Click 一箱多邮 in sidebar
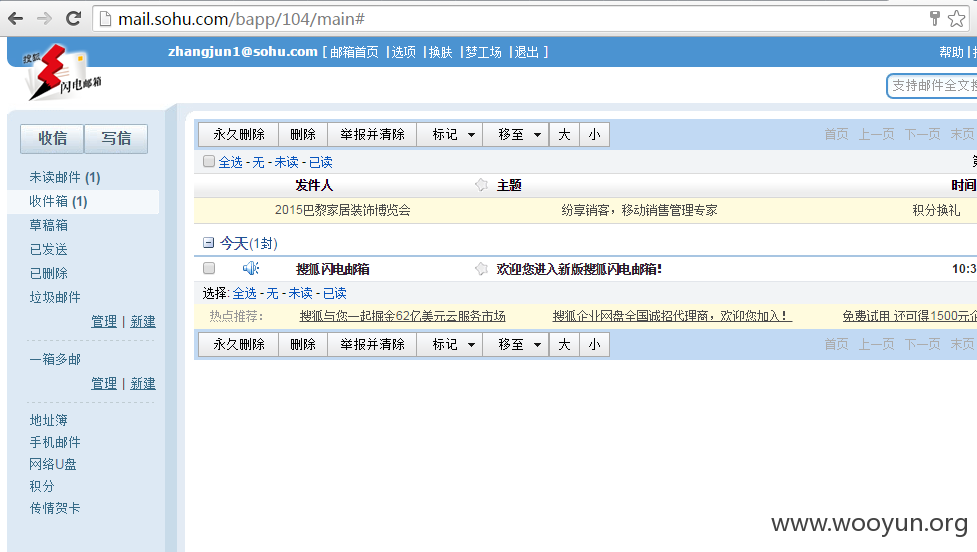Image resolution: width=977 pixels, height=552 pixels. tap(55, 359)
